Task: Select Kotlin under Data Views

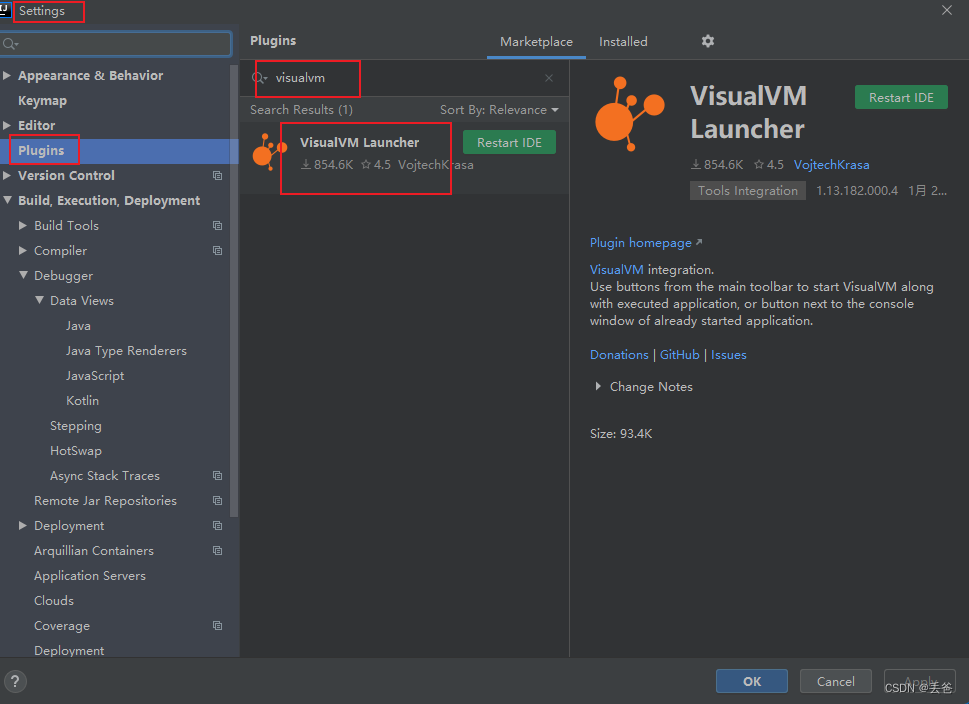Action: [82, 401]
